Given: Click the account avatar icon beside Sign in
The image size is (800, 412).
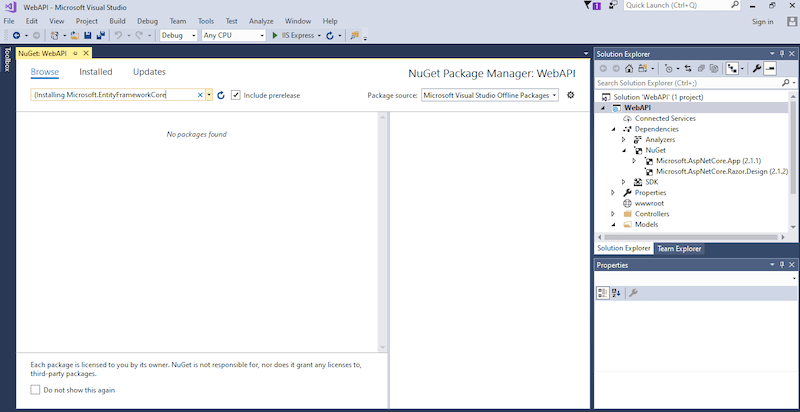Looking at the screenshot, I should point(791,21).
